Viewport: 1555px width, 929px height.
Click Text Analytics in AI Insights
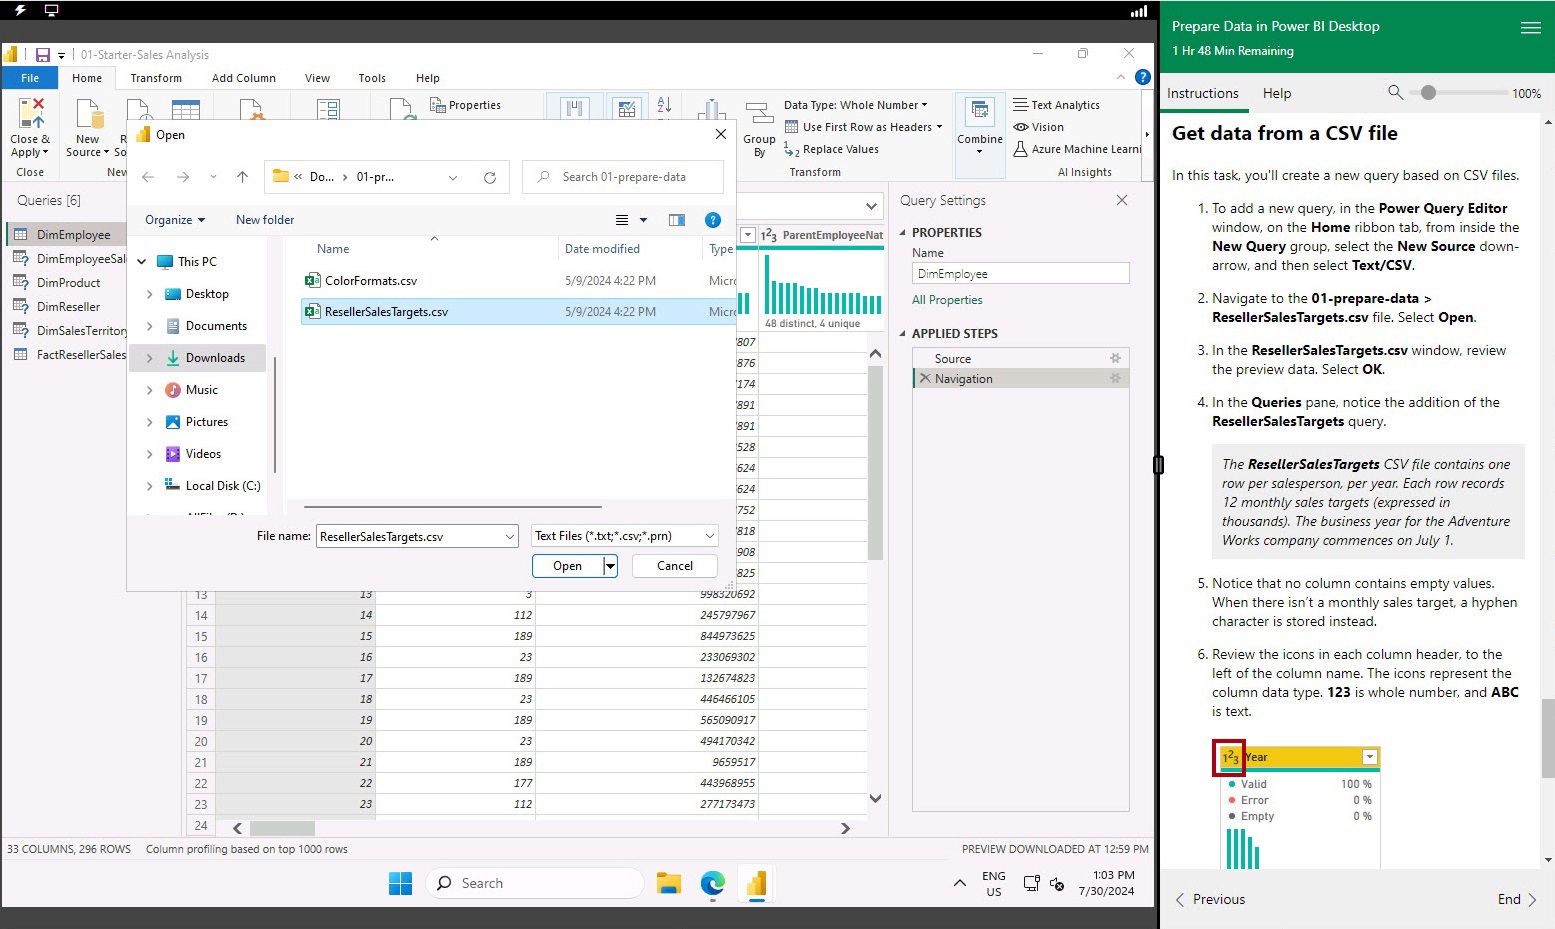(x=1057, y=105)
